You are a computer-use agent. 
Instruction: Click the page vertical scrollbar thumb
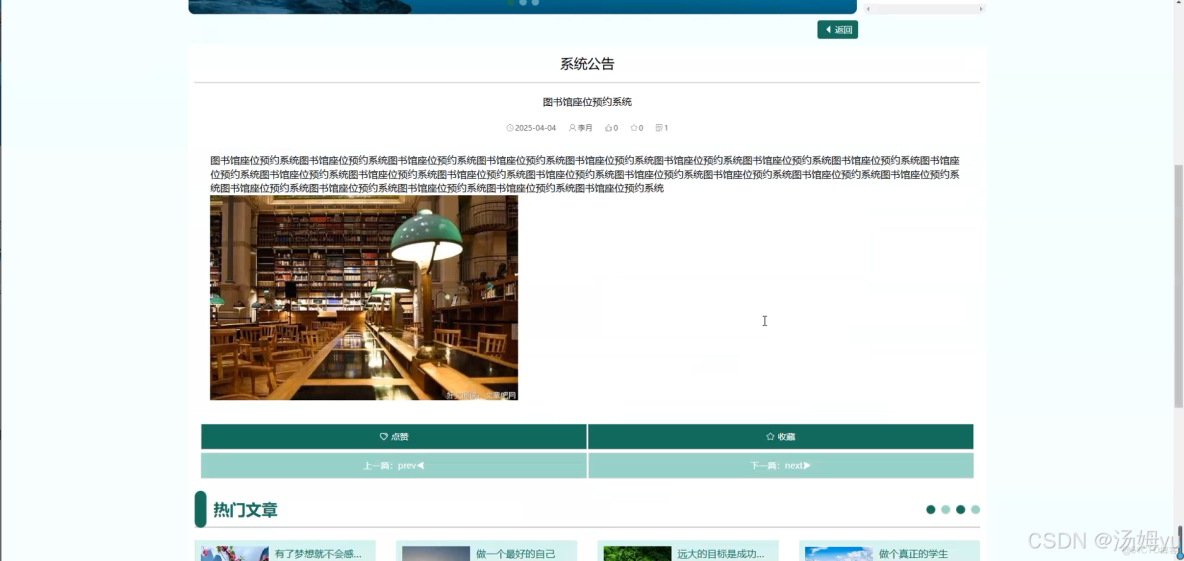point(1178,285)
